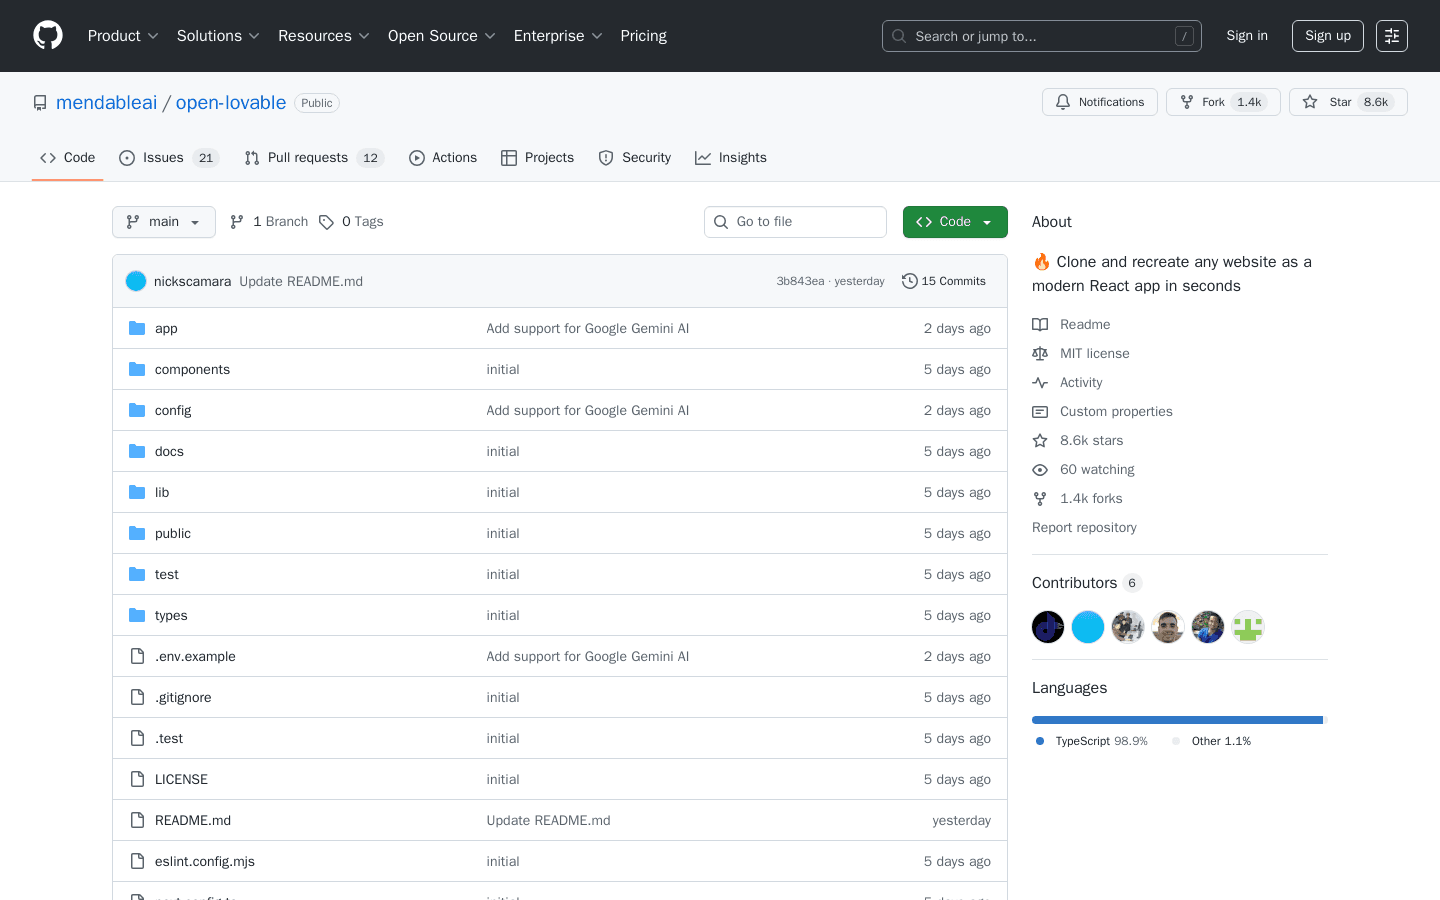Screen dimensions: 1440x900
Task: Open the Contributors heading link
Action: tap(1087, 583)
